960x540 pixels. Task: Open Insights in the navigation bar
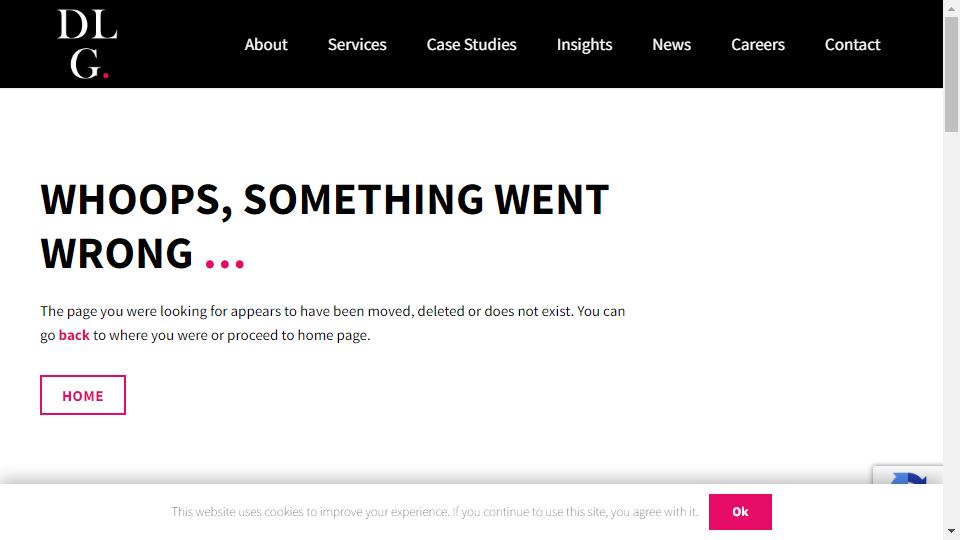click(584, 45)
